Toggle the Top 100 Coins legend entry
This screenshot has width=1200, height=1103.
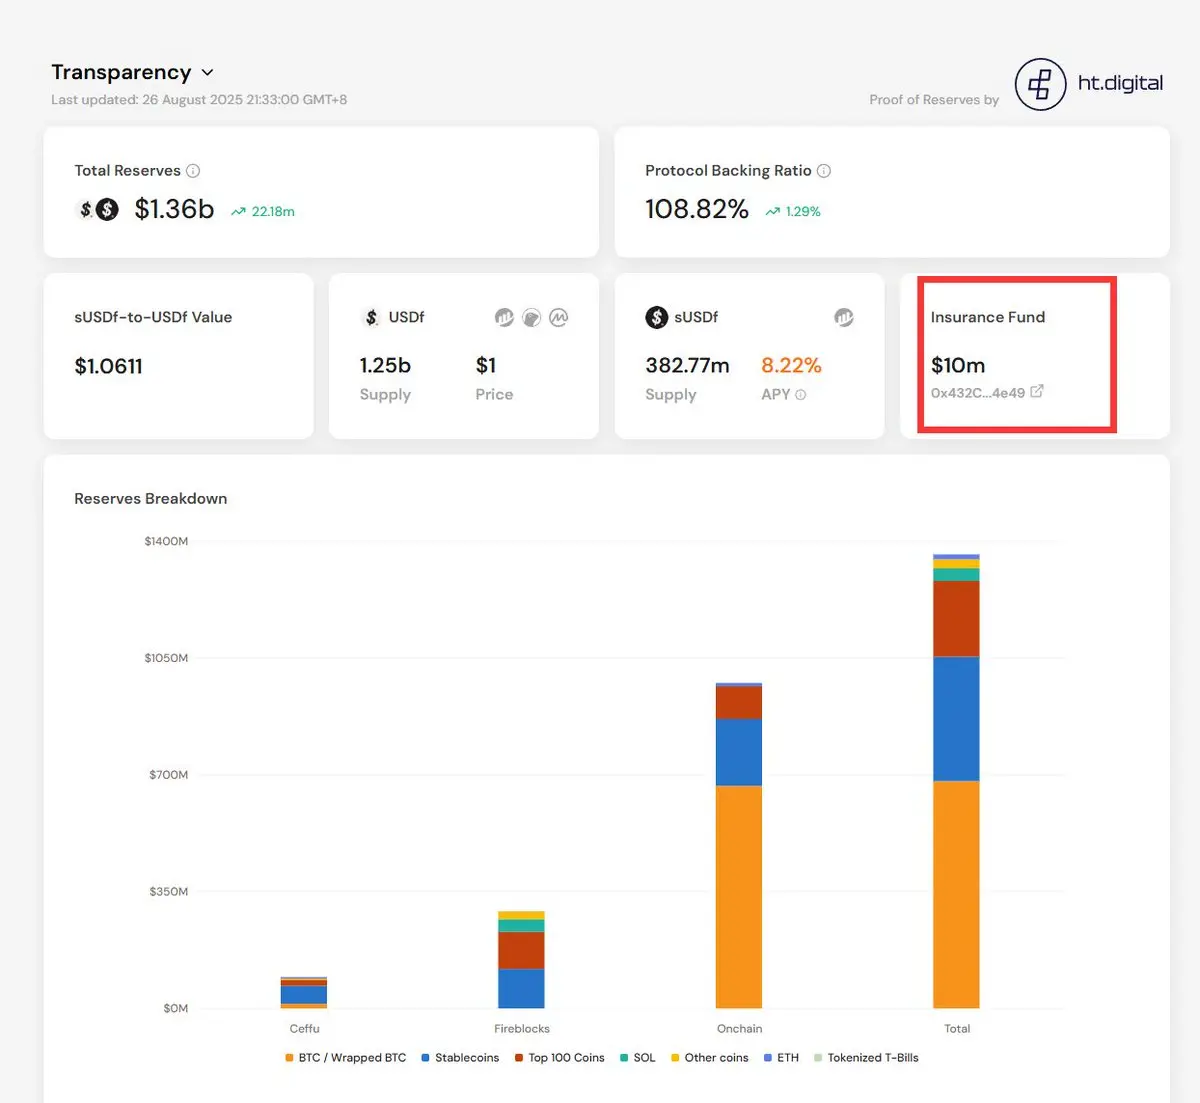point(560,1058)
